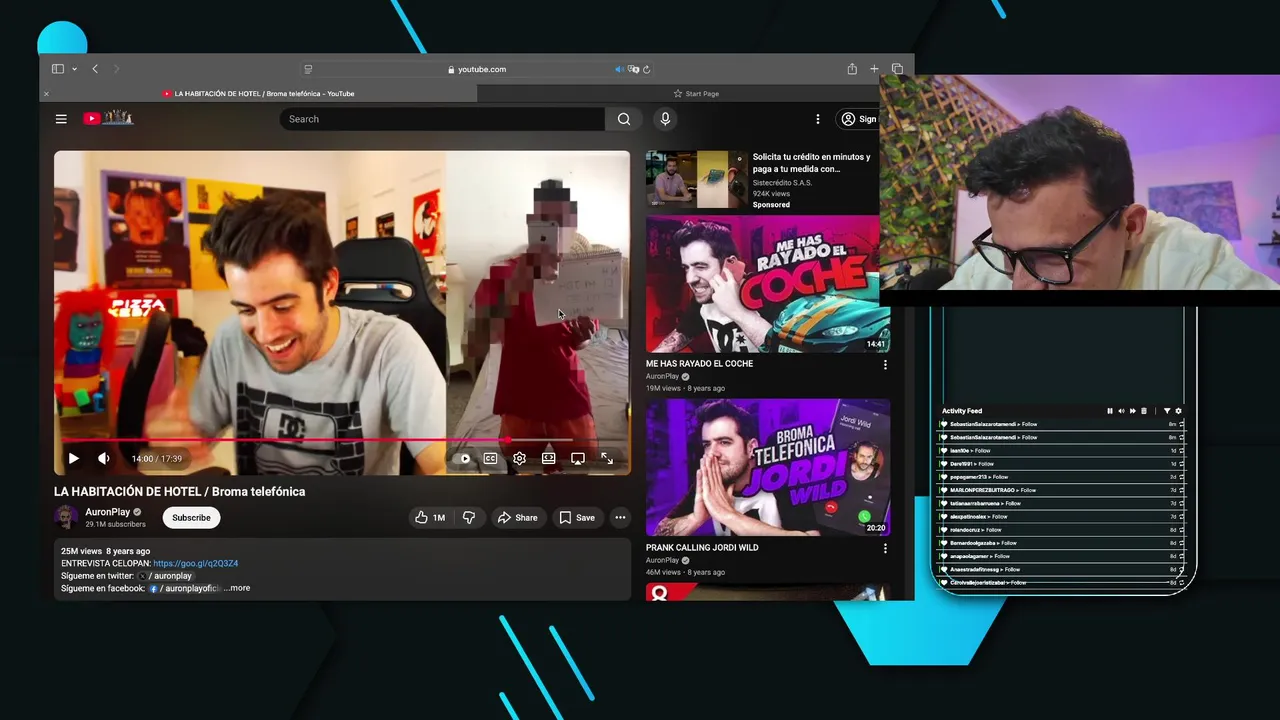Replay the MARLONPEREZBUITRAGO follow alert

click(1182, 490)
